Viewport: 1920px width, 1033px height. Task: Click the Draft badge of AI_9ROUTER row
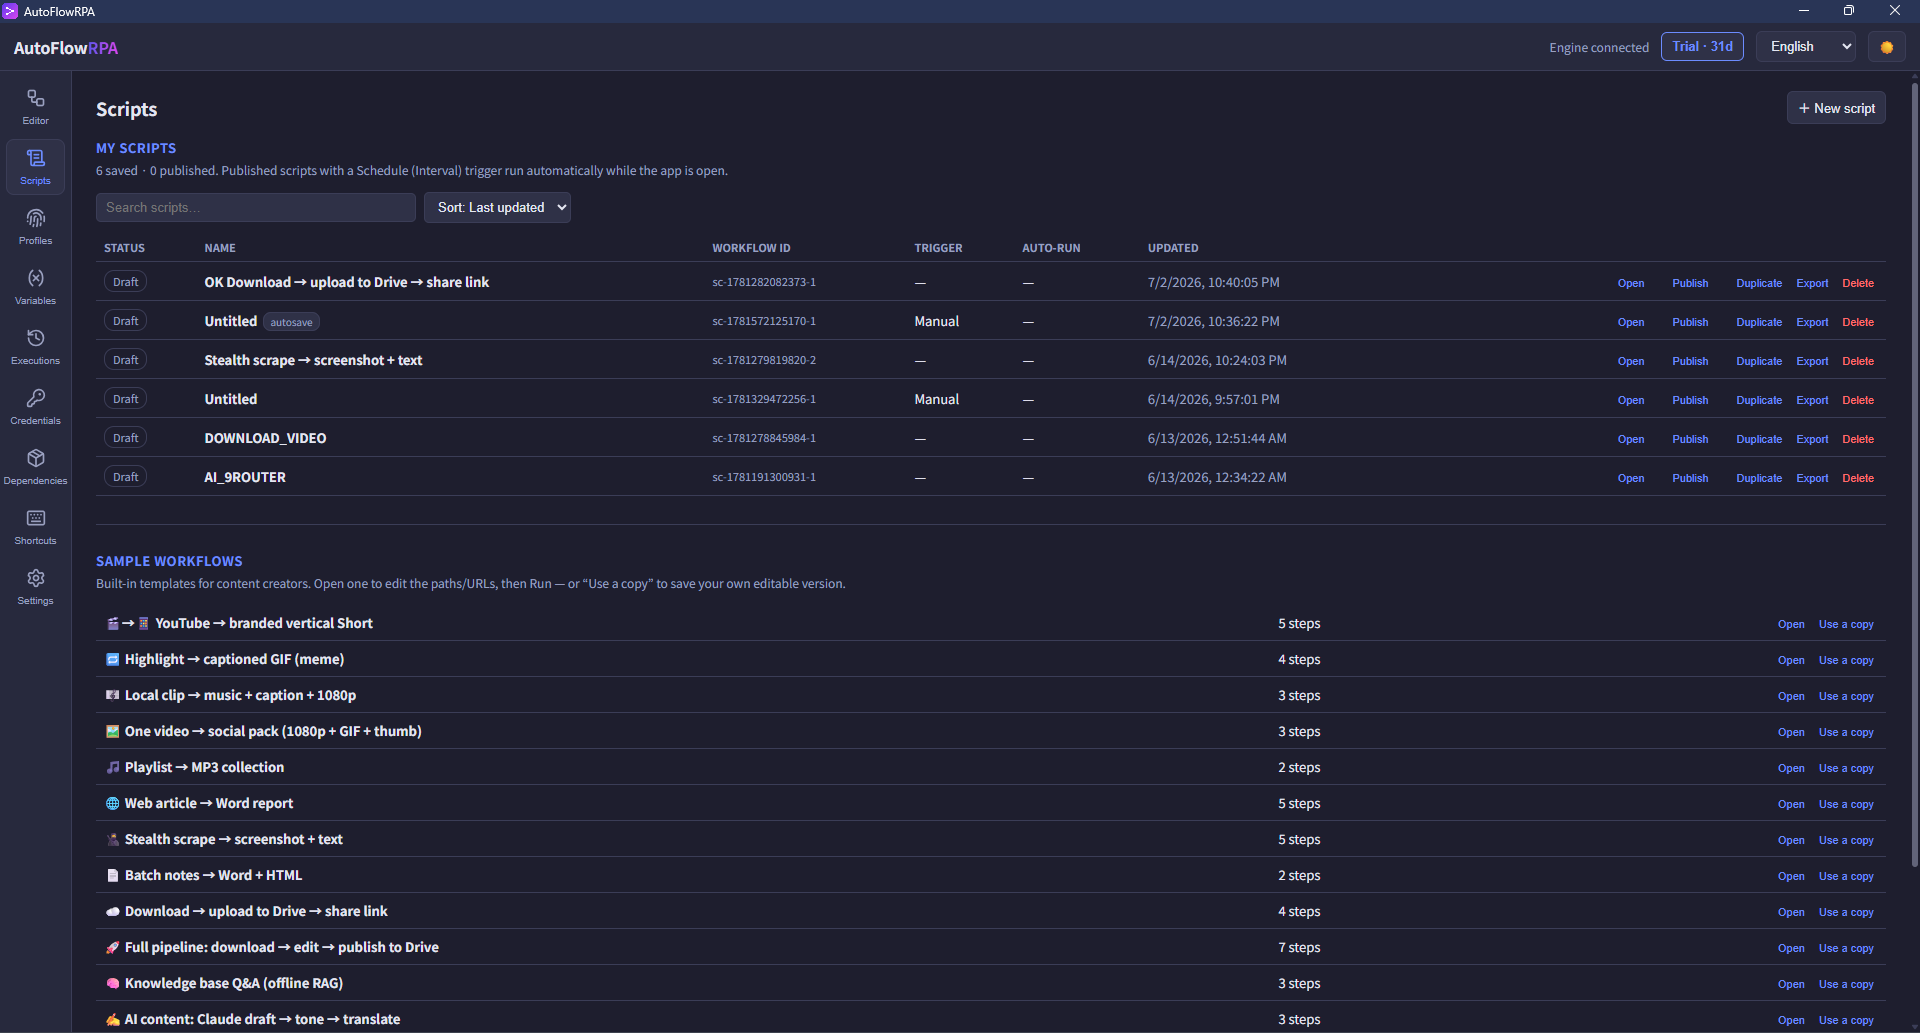pyautogui.click(x=126, y=477)
